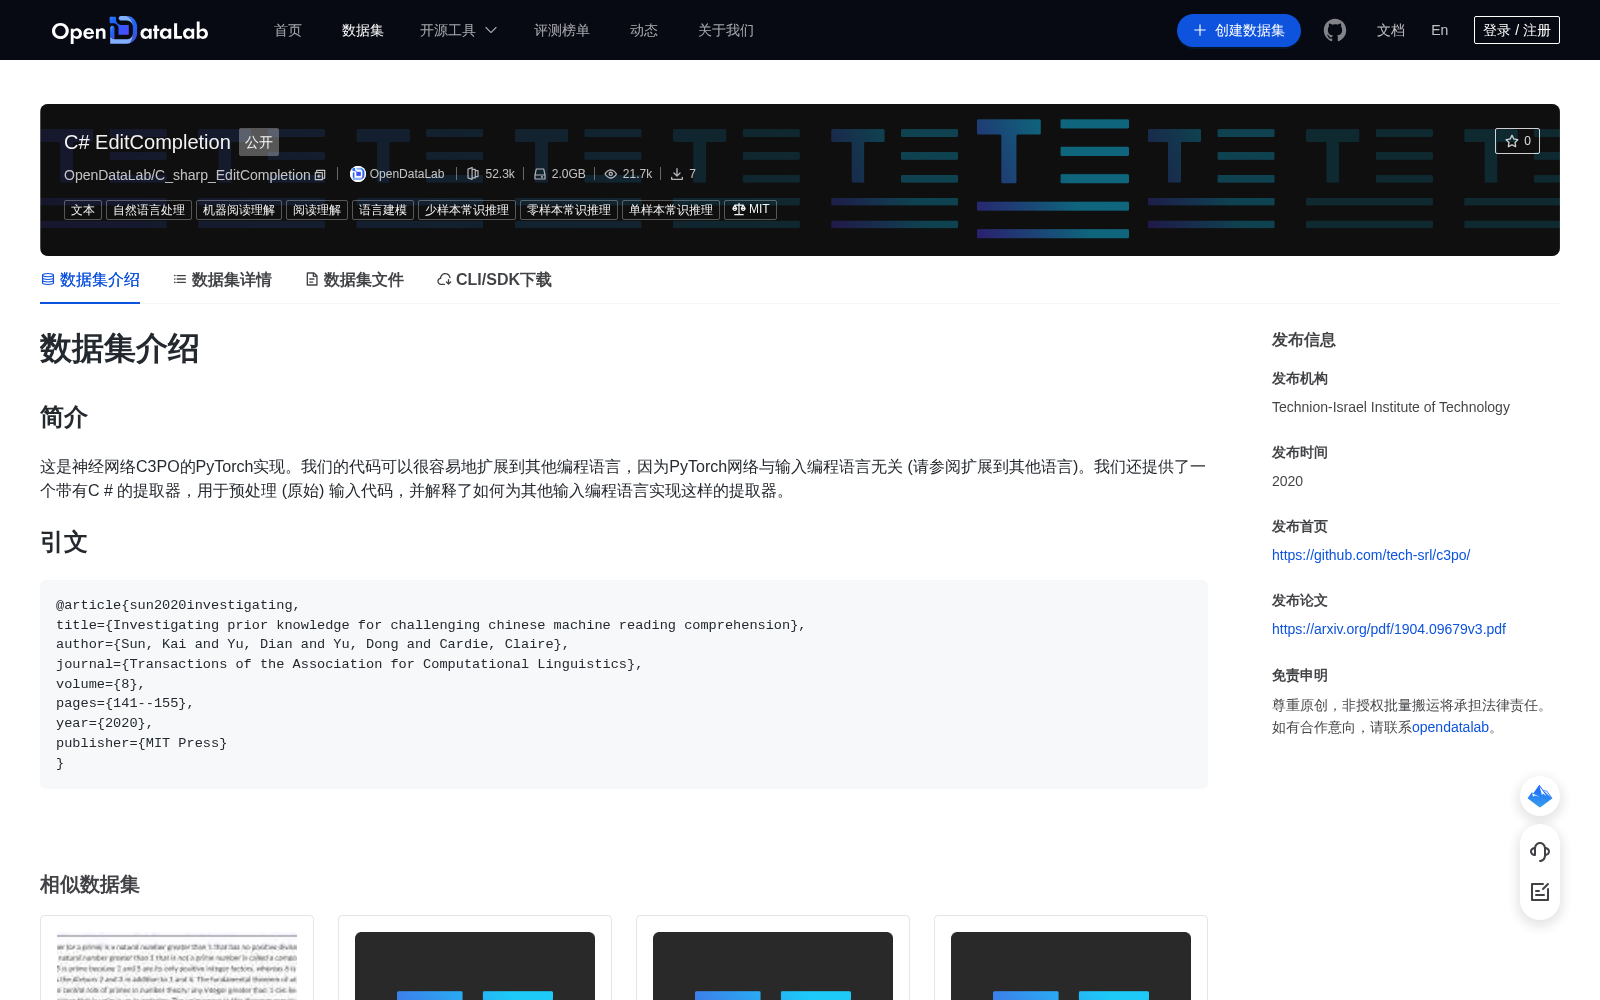Click the opendatalab contact link
This screenshot has height=1000, width=1600.
1450,727
